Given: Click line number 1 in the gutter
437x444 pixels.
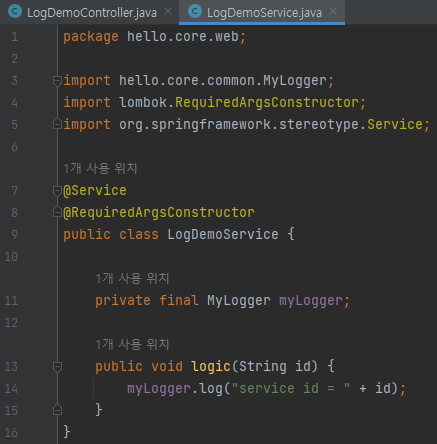Looking at the screenshot, I should [14, 37].
